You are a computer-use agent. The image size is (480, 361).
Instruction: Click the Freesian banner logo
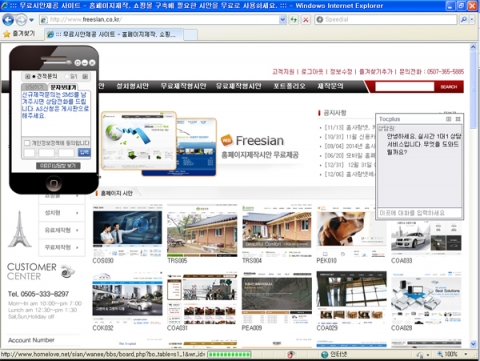click(x=253, y=141)
